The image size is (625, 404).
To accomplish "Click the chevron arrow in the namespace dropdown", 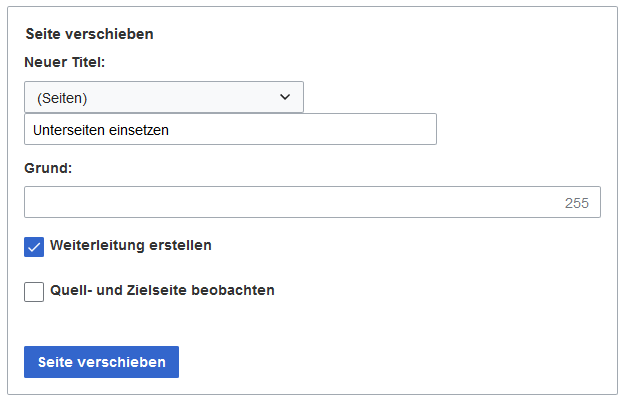I will [x=285, y=97].
